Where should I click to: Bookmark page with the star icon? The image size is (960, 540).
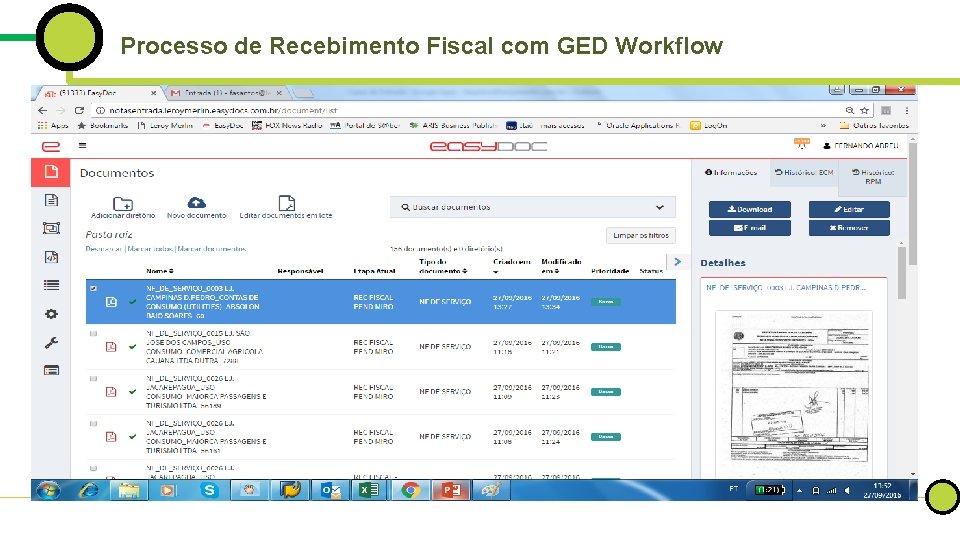[864, 111]
